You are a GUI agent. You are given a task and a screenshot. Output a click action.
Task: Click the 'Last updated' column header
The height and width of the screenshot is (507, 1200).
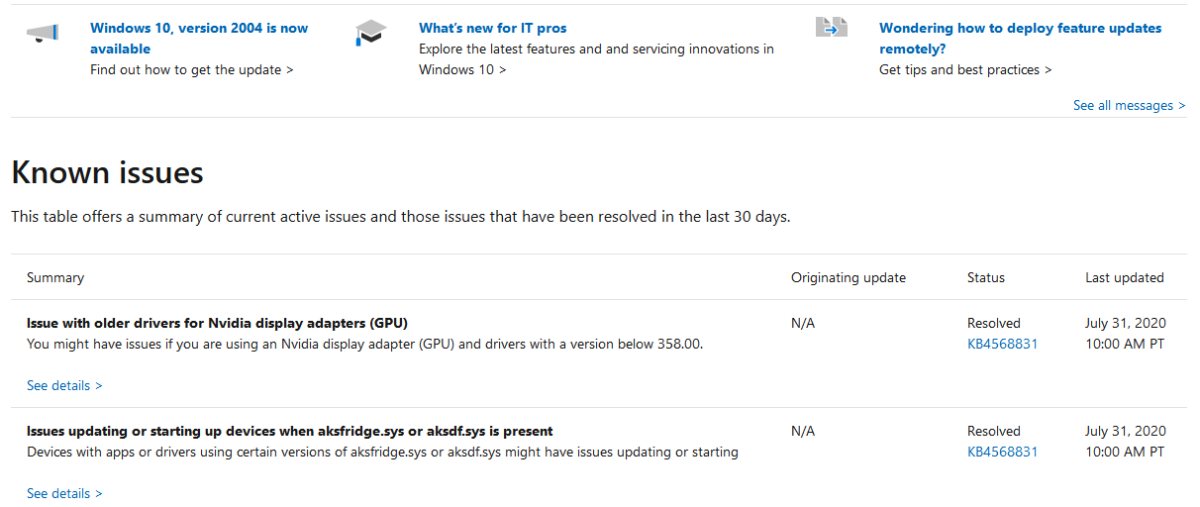coord(1124,277)
